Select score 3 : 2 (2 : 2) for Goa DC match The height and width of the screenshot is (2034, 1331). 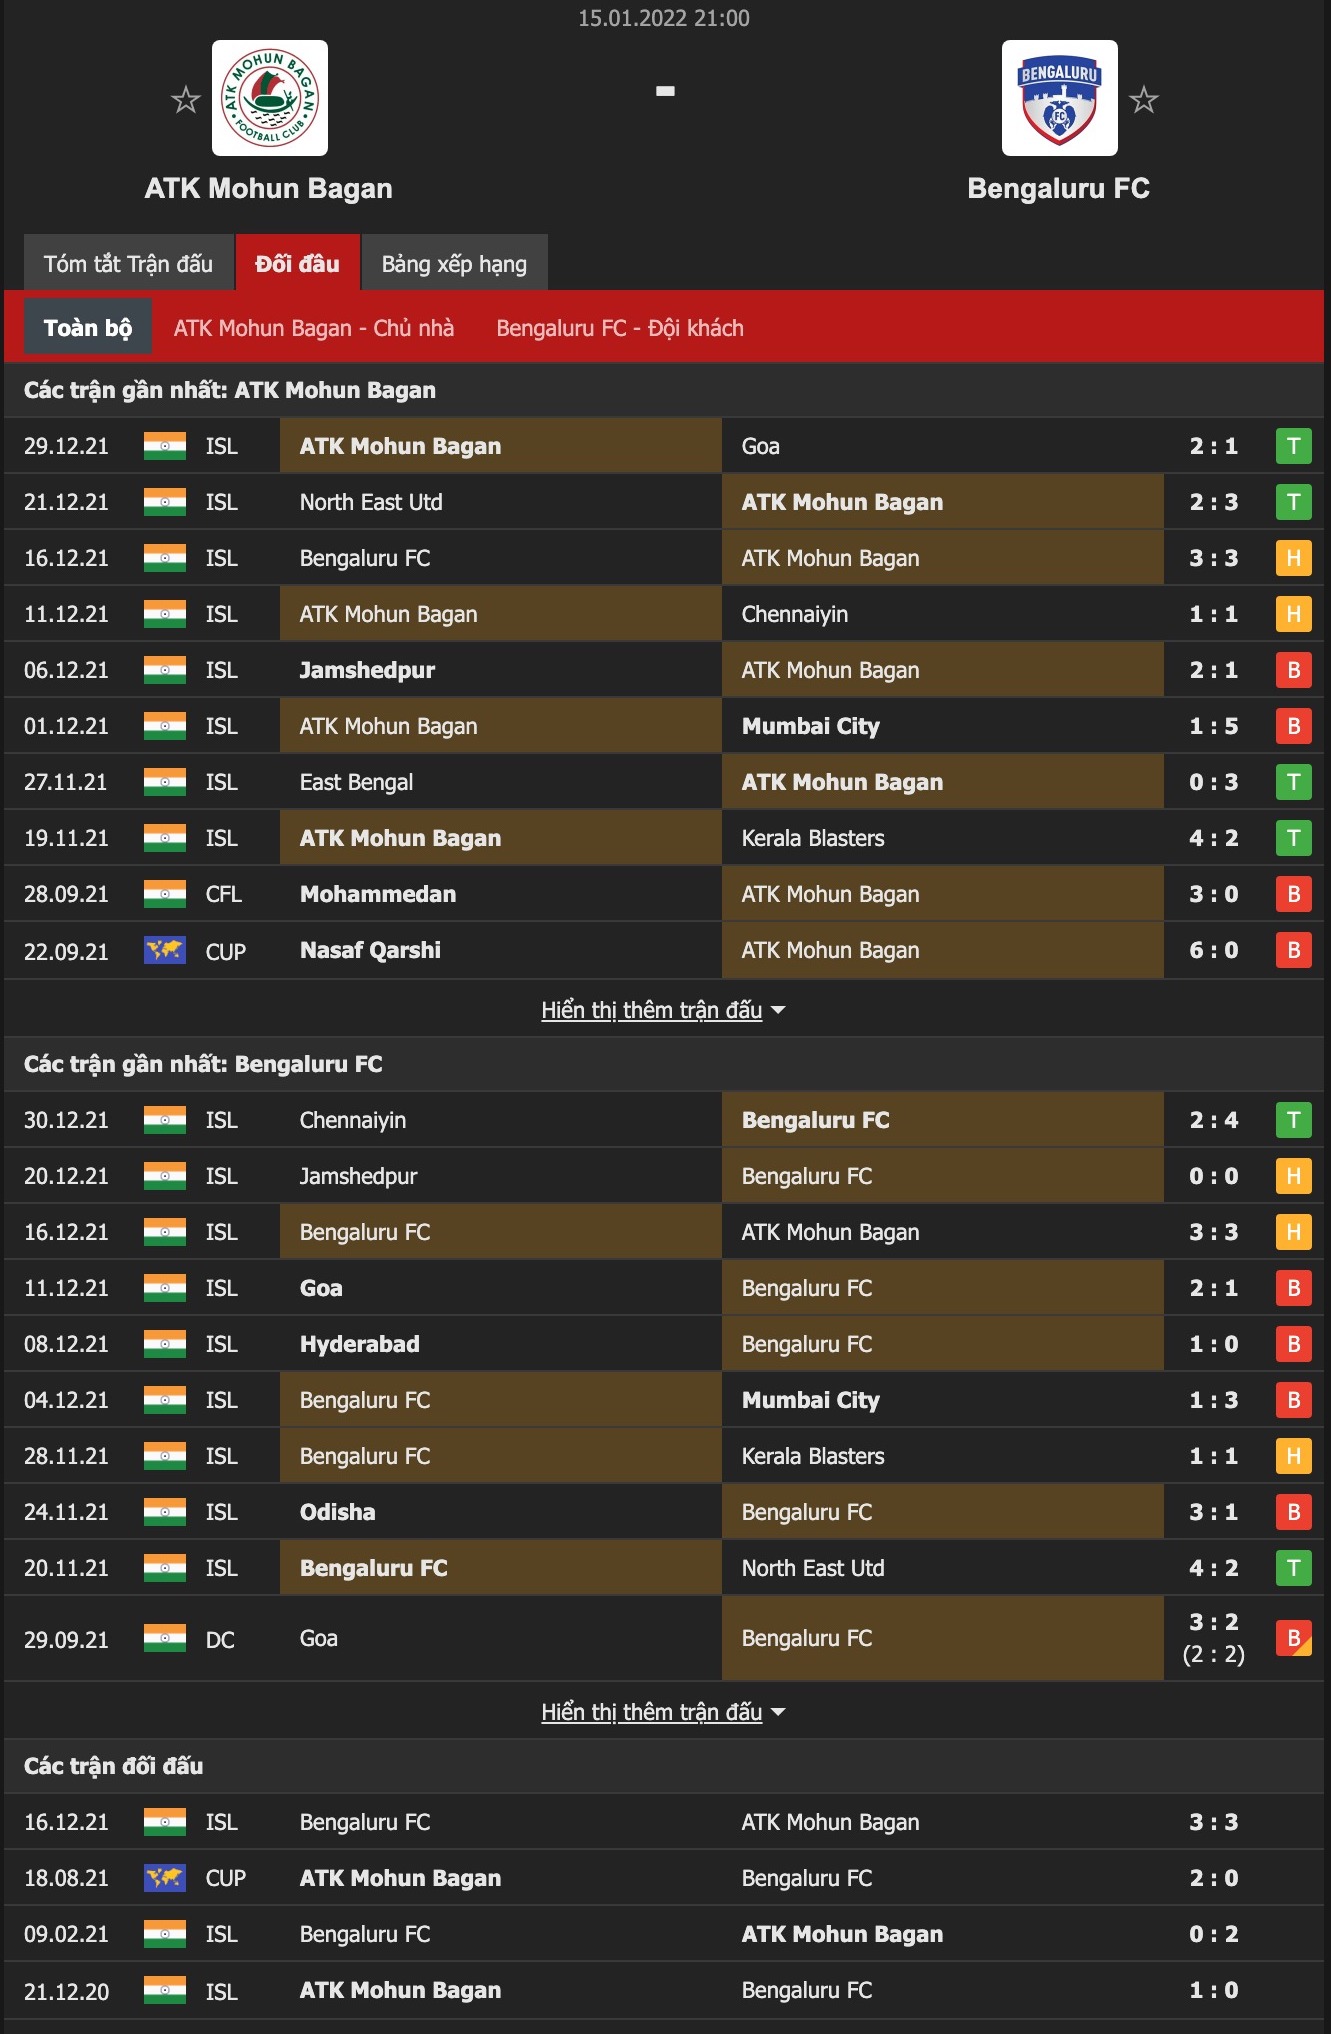coord(1213,1638)
